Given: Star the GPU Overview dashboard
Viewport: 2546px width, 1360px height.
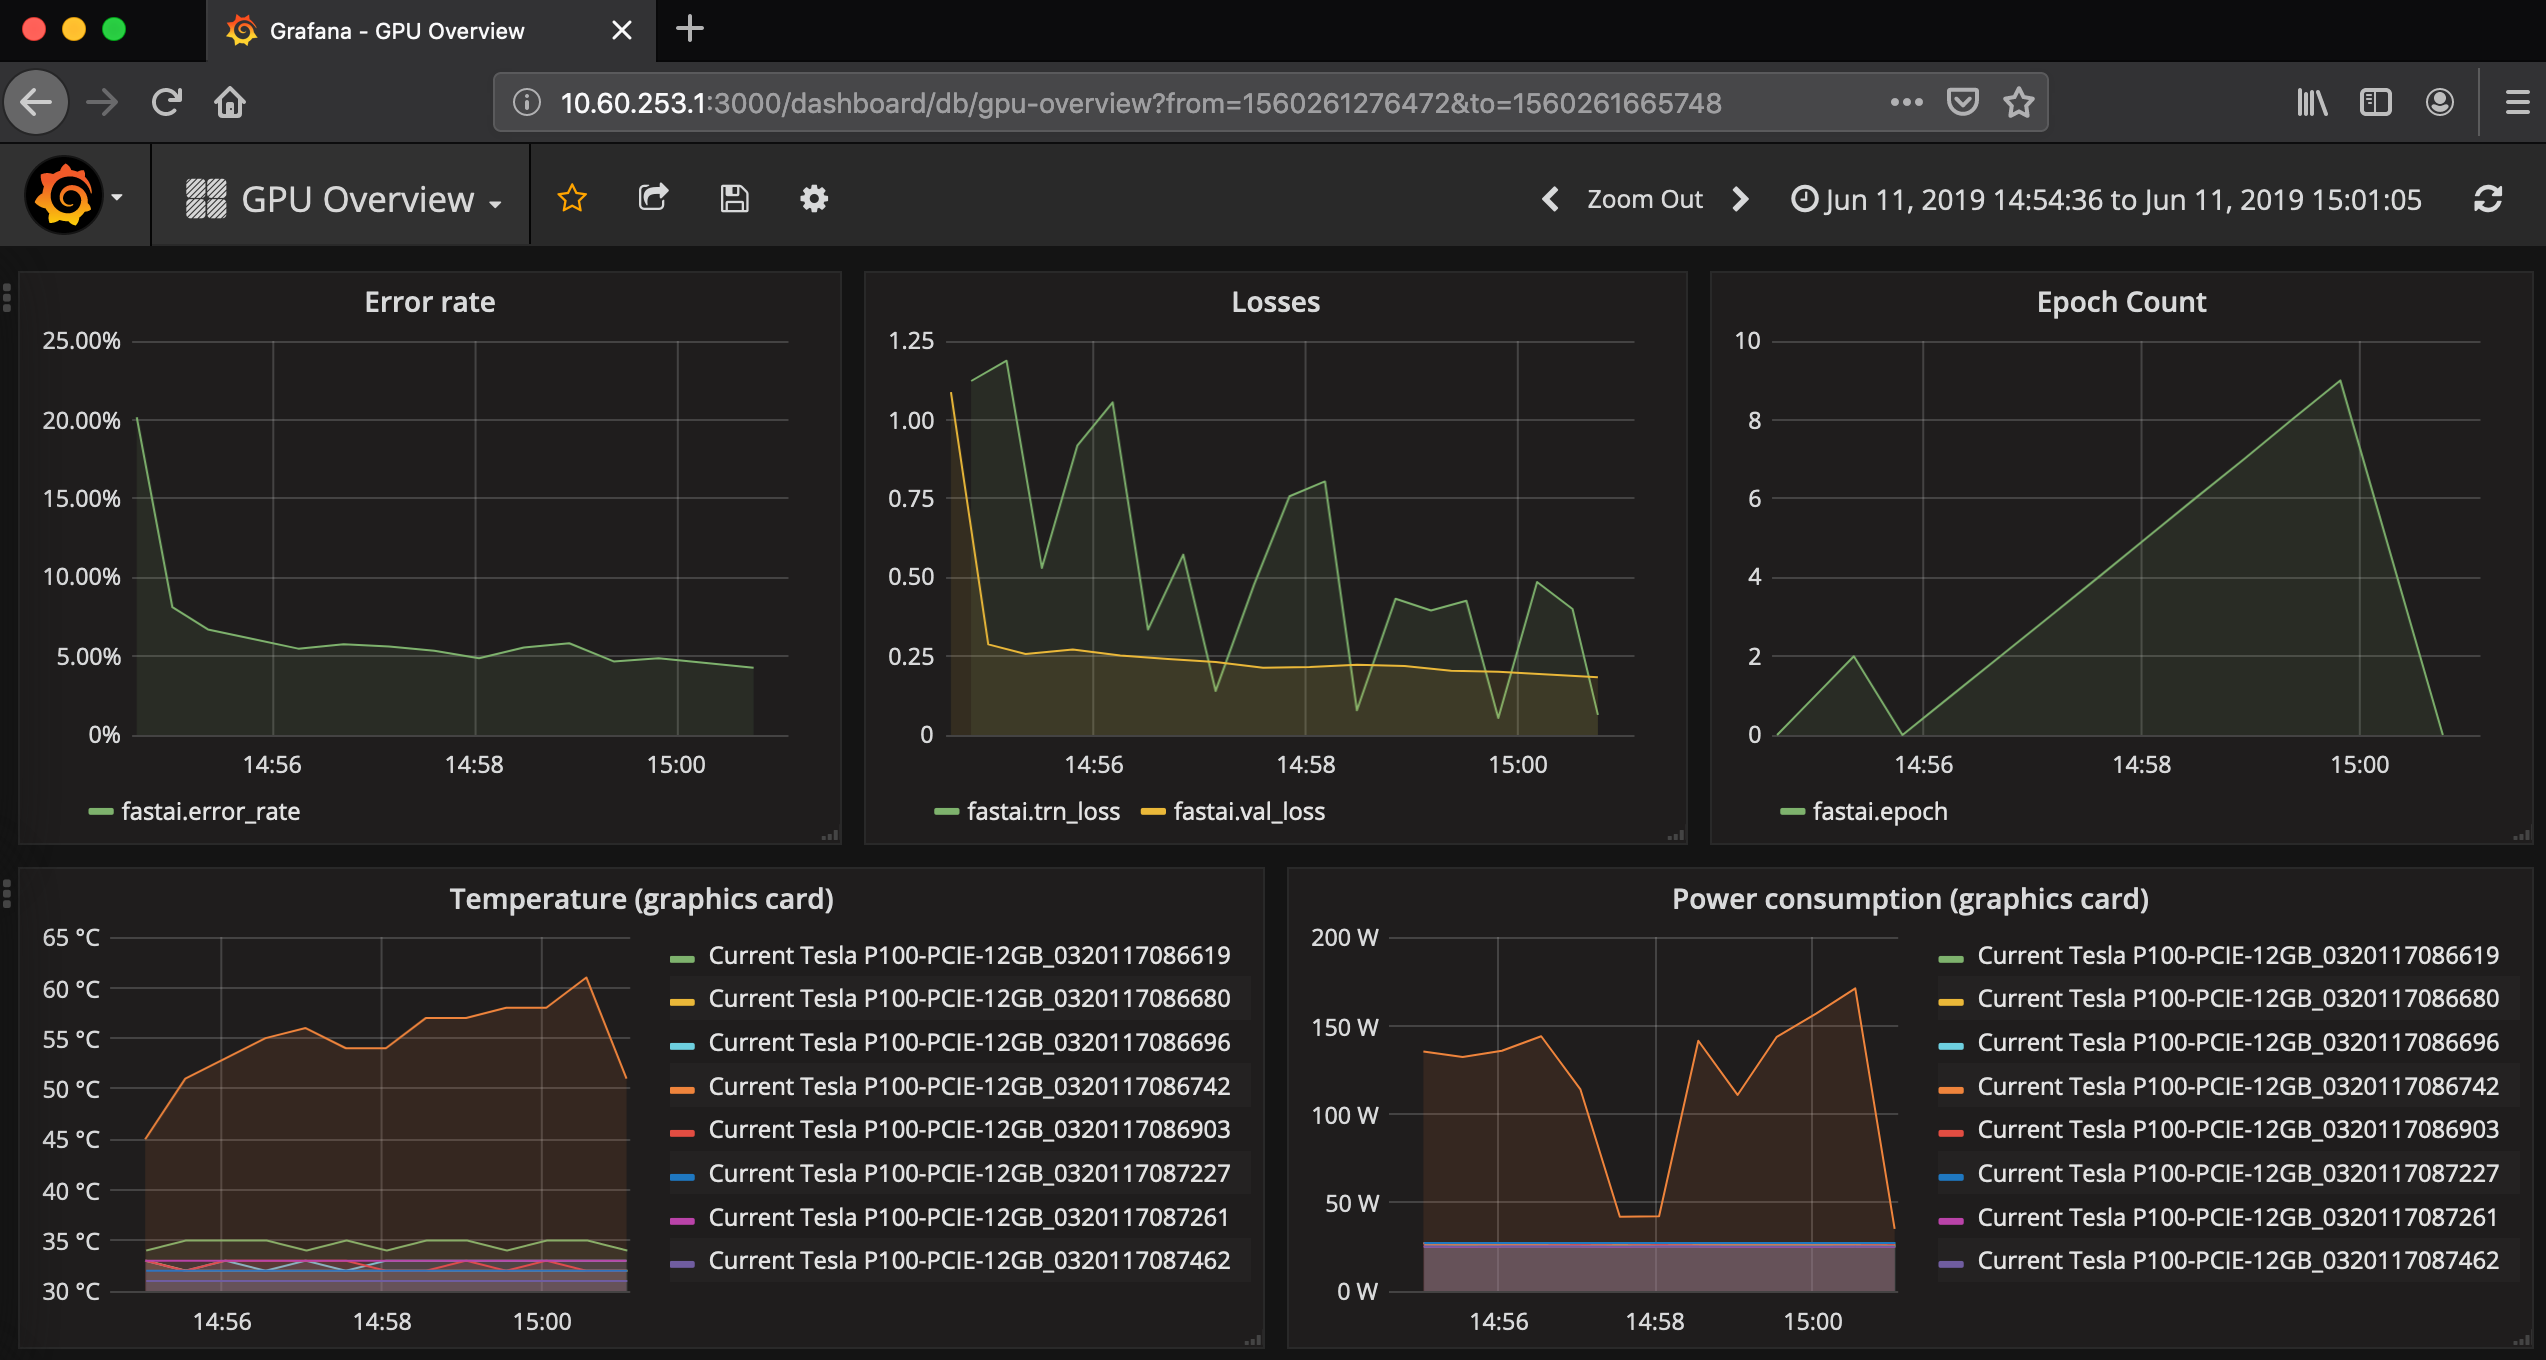Looking at the screenshot, I should (572, 198).
